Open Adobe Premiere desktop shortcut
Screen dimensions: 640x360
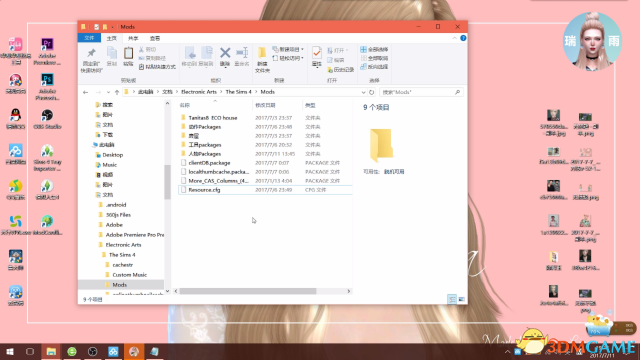[47, 51]
